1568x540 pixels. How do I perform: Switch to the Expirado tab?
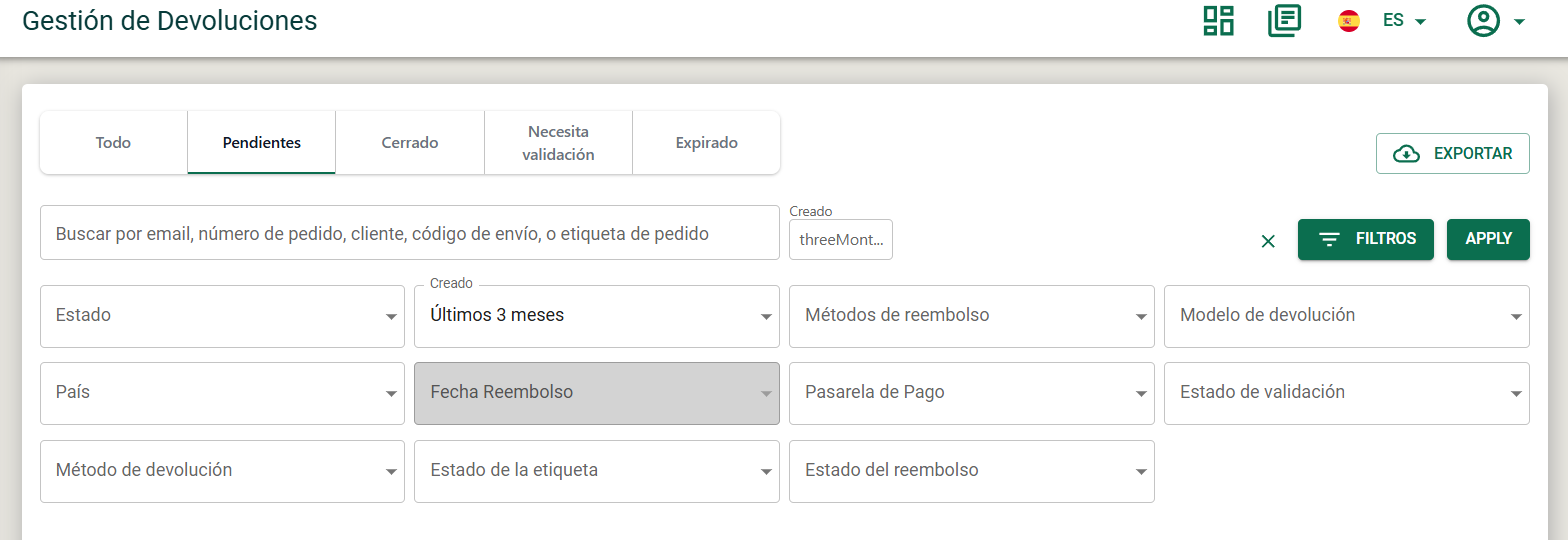706,143
